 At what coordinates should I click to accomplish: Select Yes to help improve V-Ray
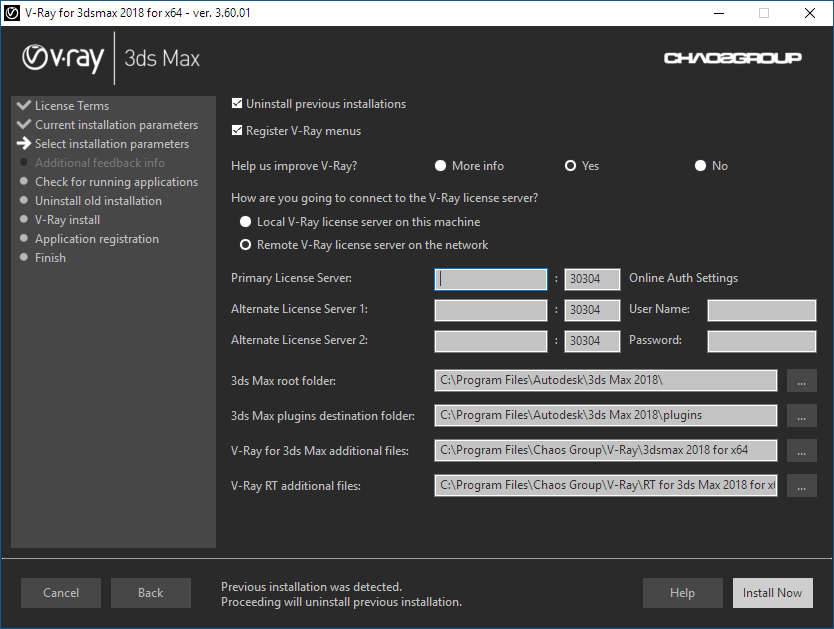570,165
